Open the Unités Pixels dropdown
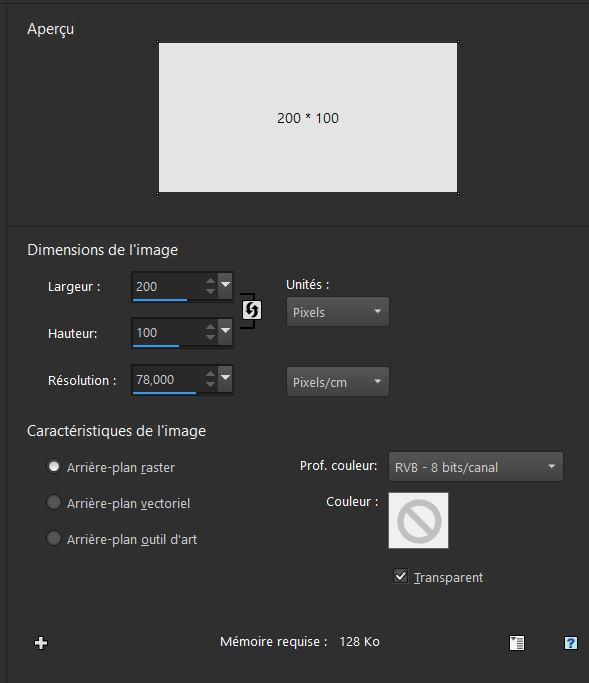The width and height of the screenshot is (589, 683). tap(338, 312)
